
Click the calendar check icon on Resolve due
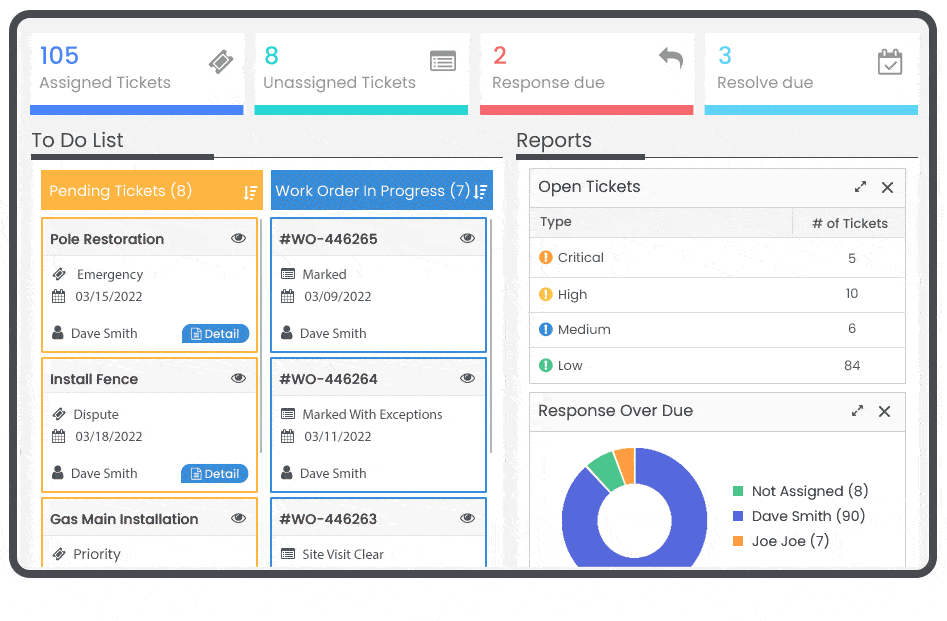coord(890,62)
